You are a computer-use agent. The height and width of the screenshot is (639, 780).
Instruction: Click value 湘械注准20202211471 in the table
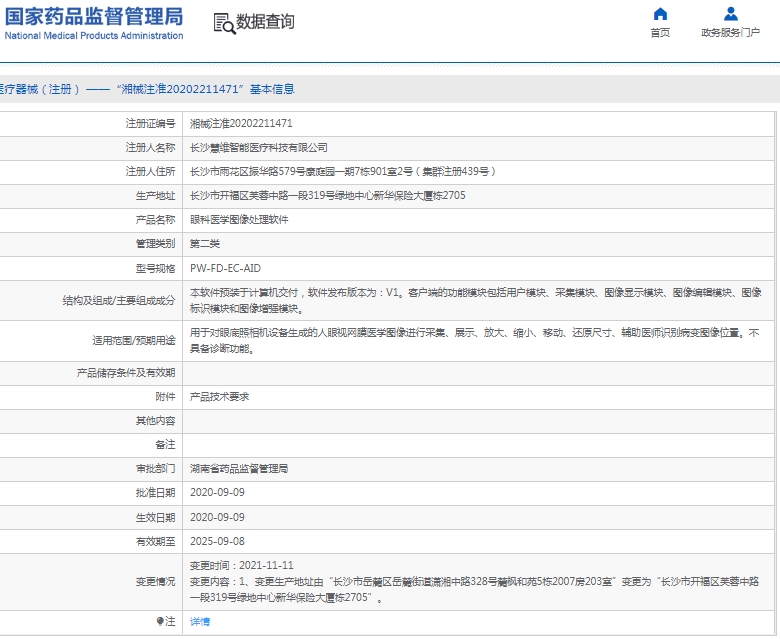coord(241,123)
